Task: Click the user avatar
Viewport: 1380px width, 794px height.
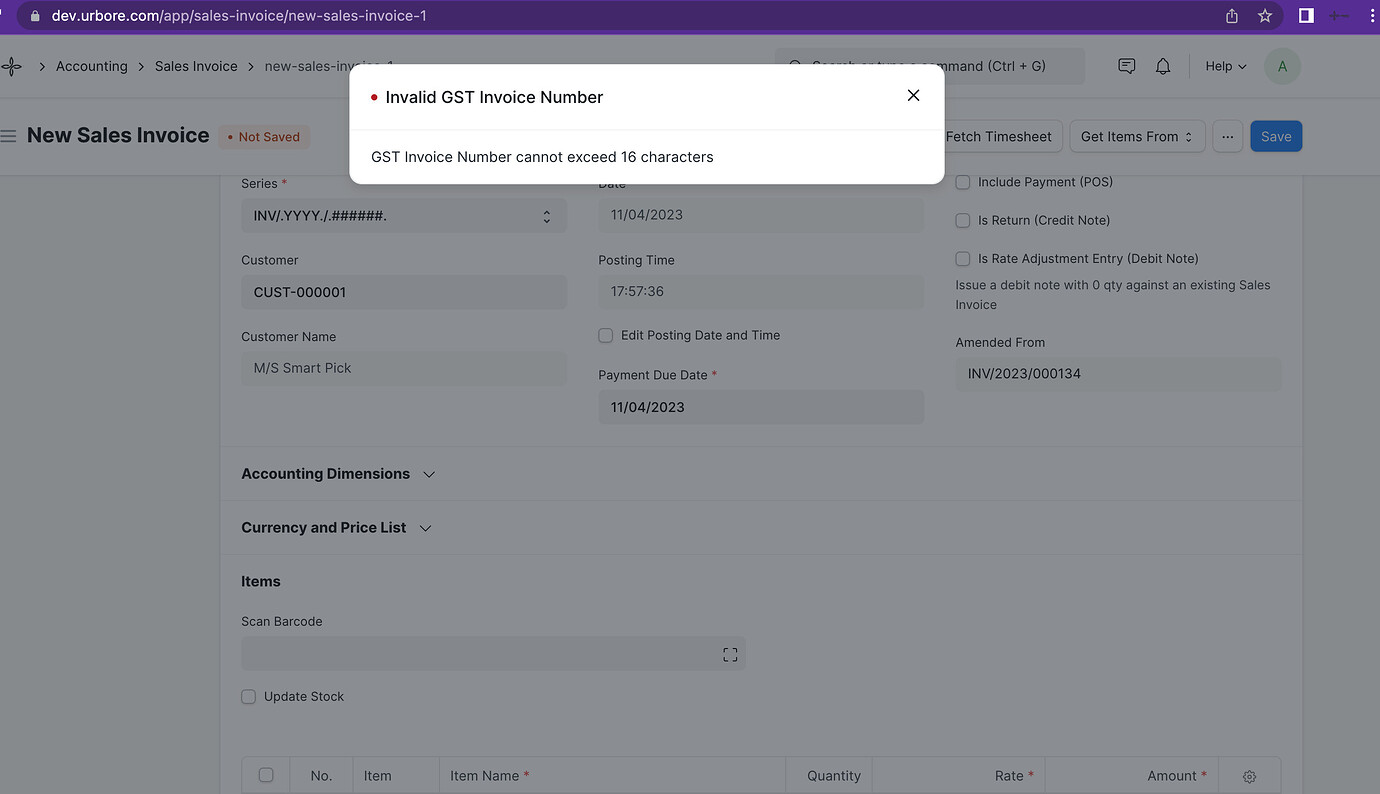Action: (1282, 66)
